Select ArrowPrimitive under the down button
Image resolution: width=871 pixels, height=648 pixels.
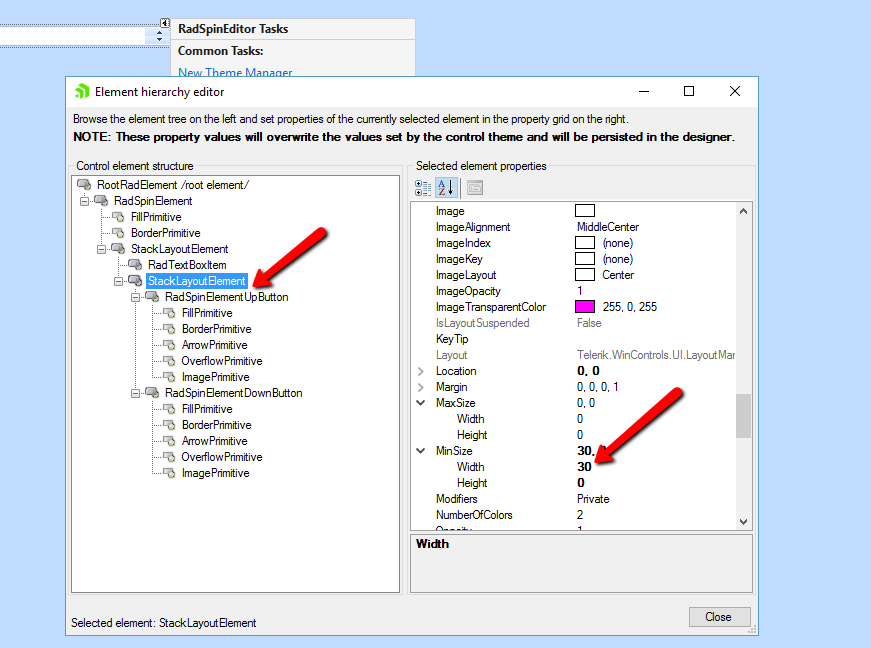pyautogui.click(x=214, y=441)
